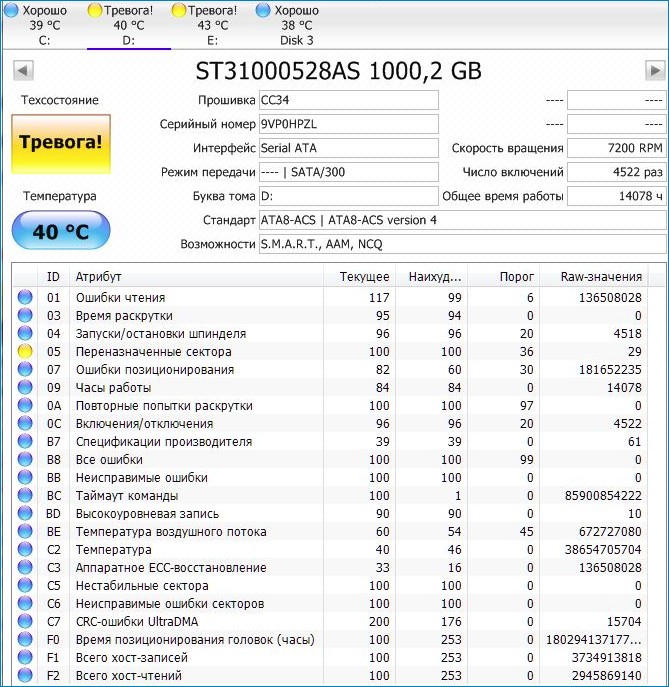The height and width of the screenshot is (687, 669).
Task: Click the status icon next to Часы работы
Action: 25,388
